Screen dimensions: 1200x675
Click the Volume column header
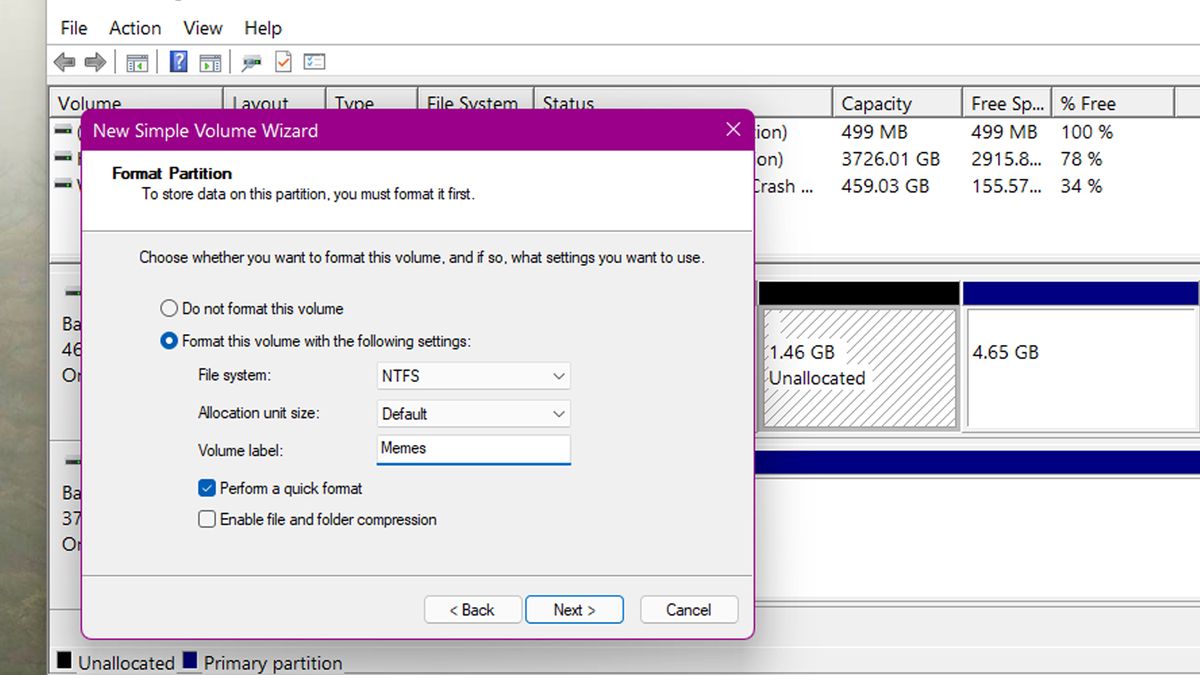click(x=136, y=103)
